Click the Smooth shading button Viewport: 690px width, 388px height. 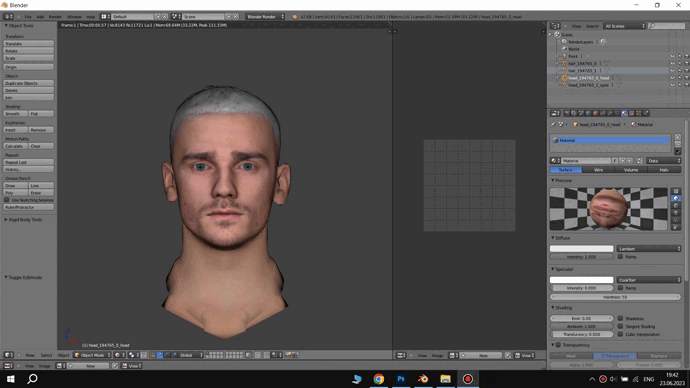click(15, 113)
